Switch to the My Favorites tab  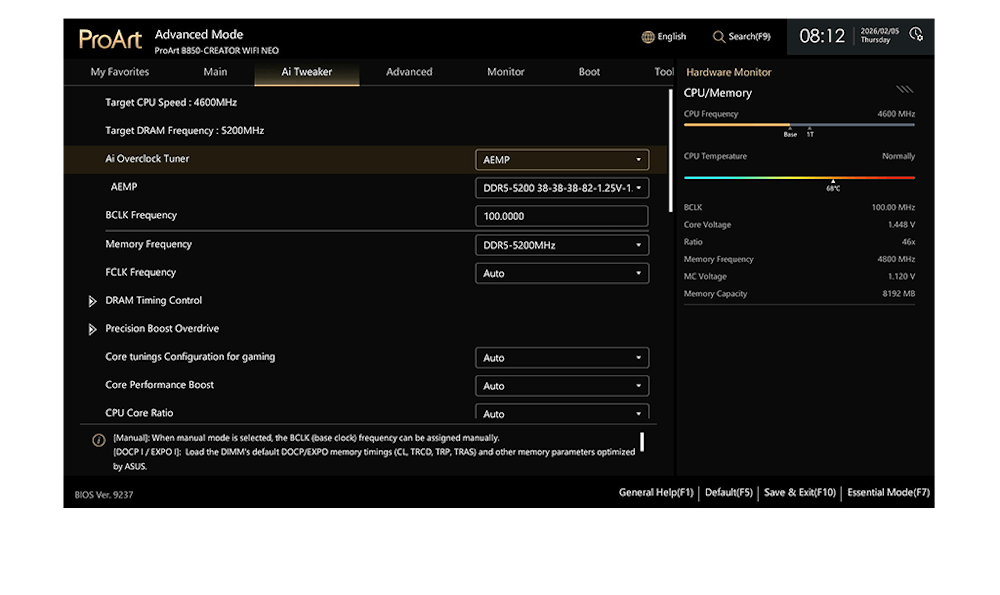tap(119, 72)
